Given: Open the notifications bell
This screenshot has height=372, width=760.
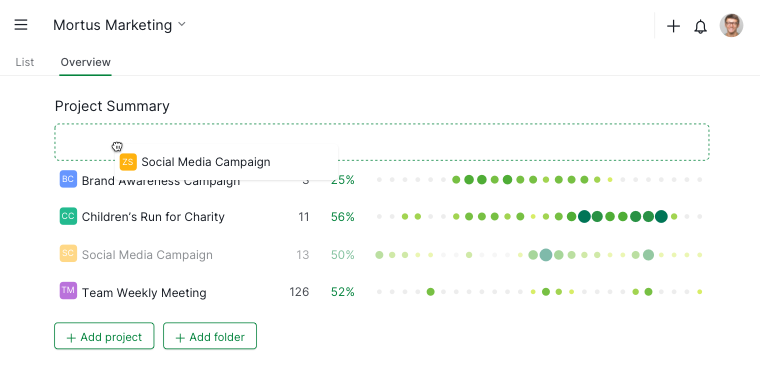Looking at the screenshot, I should pos(700,26).
